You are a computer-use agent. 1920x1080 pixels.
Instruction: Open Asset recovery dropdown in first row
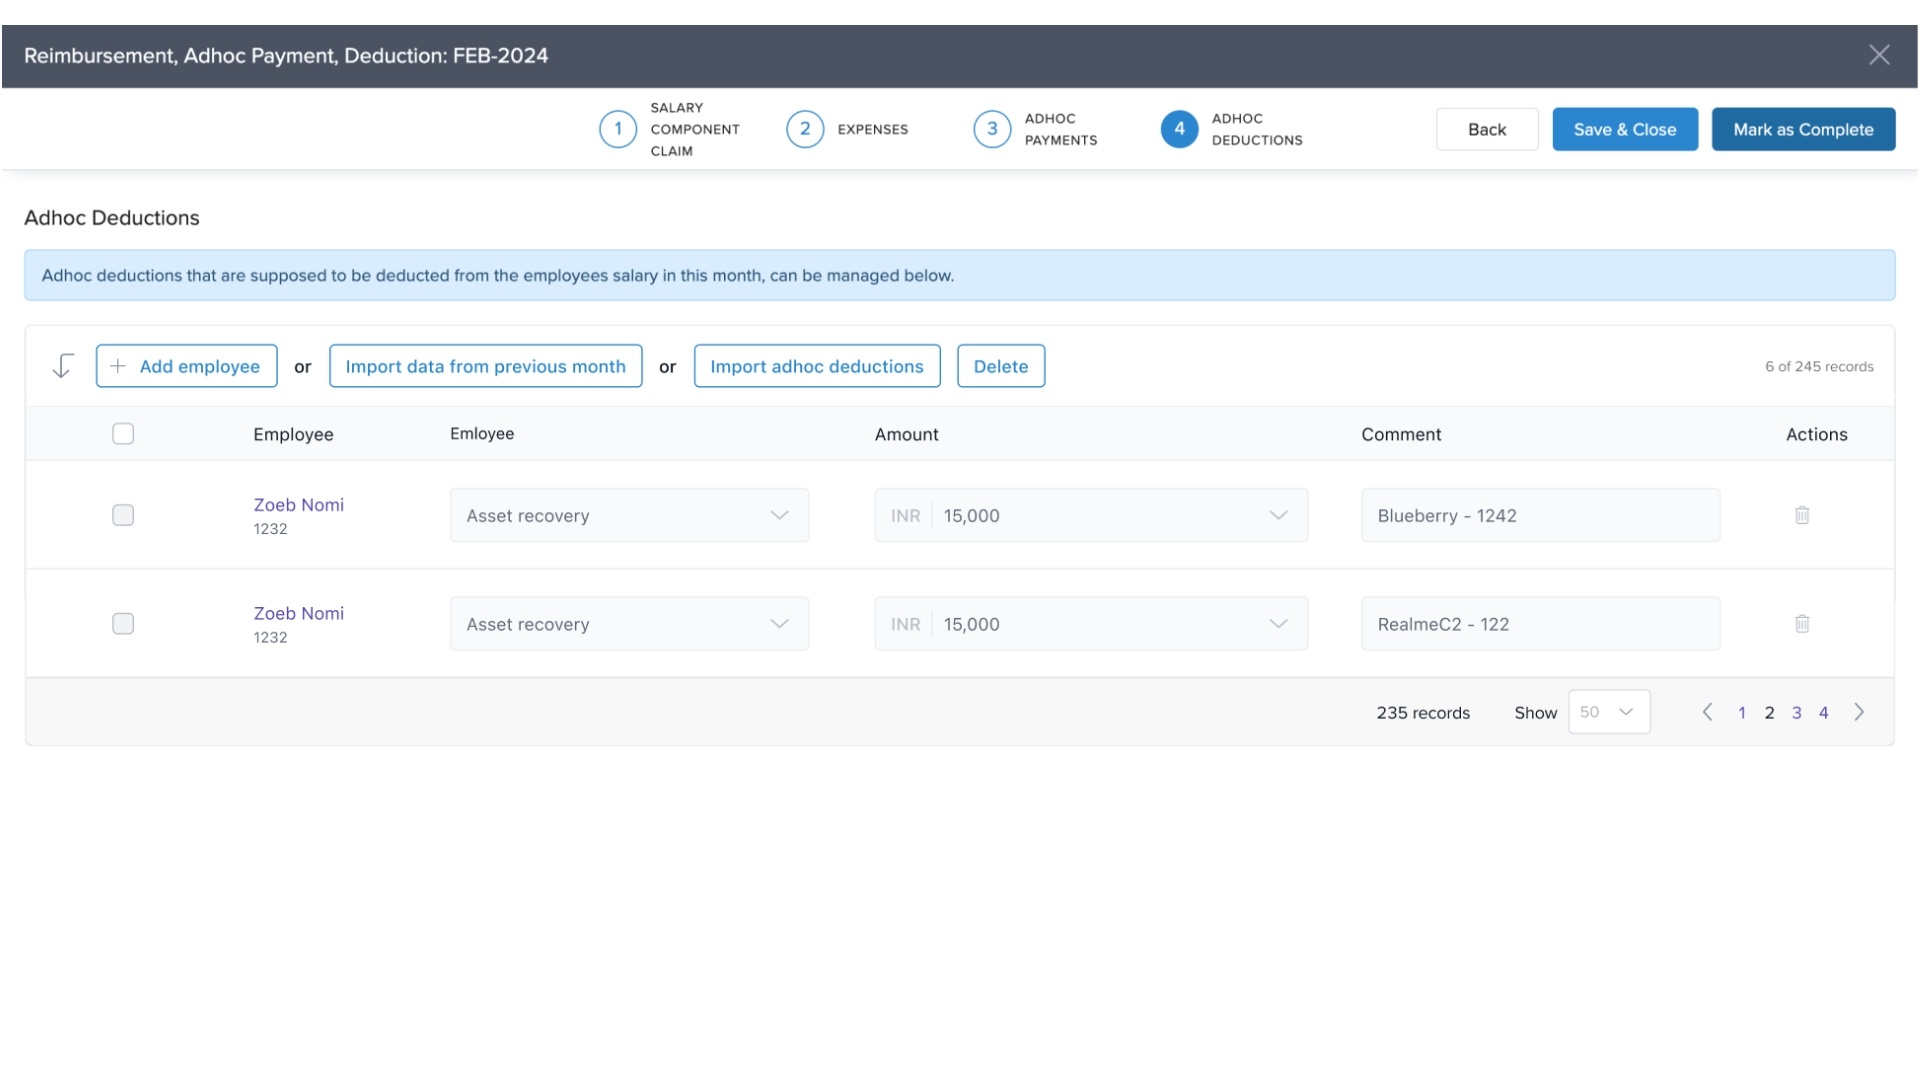pyautogui.click(x=629, y=515)
